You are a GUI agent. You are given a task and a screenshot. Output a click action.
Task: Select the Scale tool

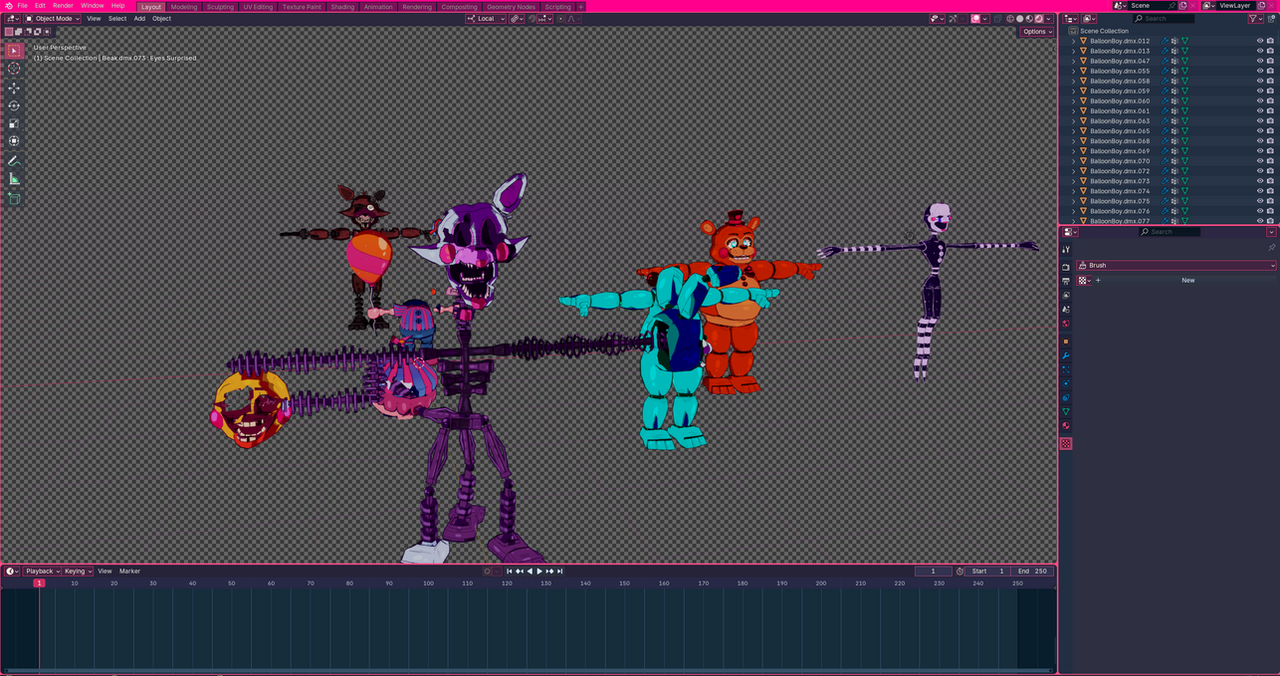[14, 124]
